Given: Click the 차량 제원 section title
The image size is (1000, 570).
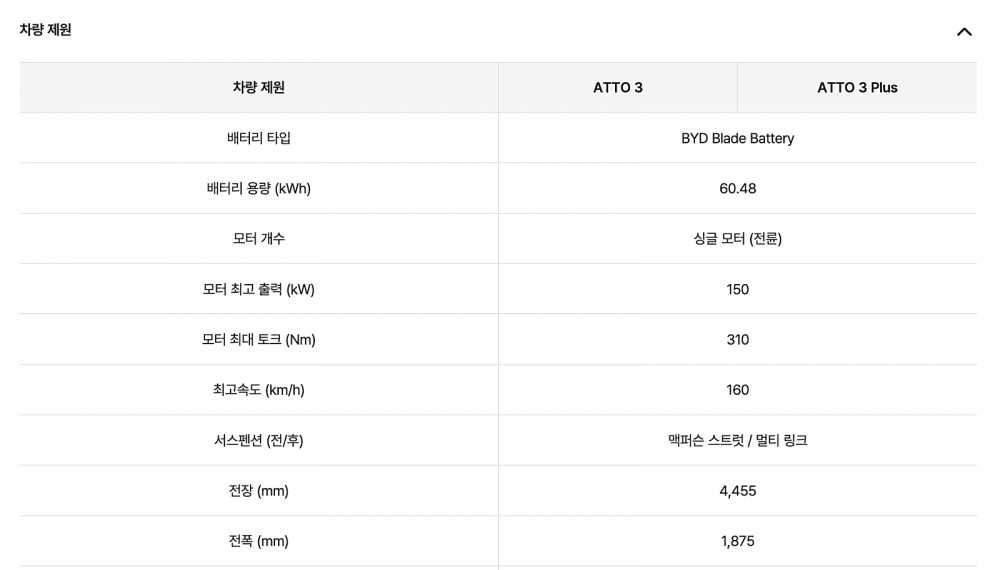Looking at the screenshot, I should (x=46, y=30).
